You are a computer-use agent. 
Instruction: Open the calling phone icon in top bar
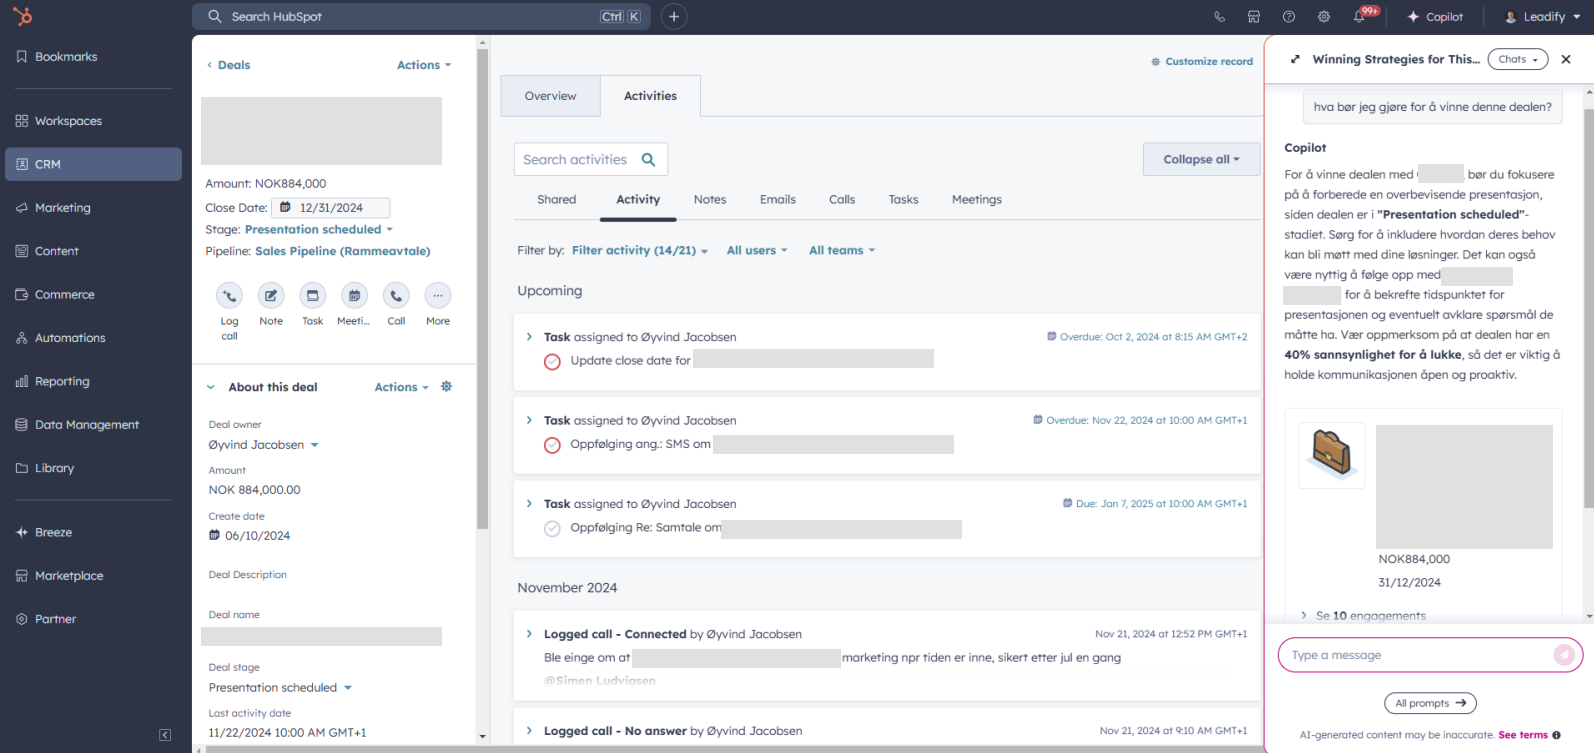[1219, 17]
